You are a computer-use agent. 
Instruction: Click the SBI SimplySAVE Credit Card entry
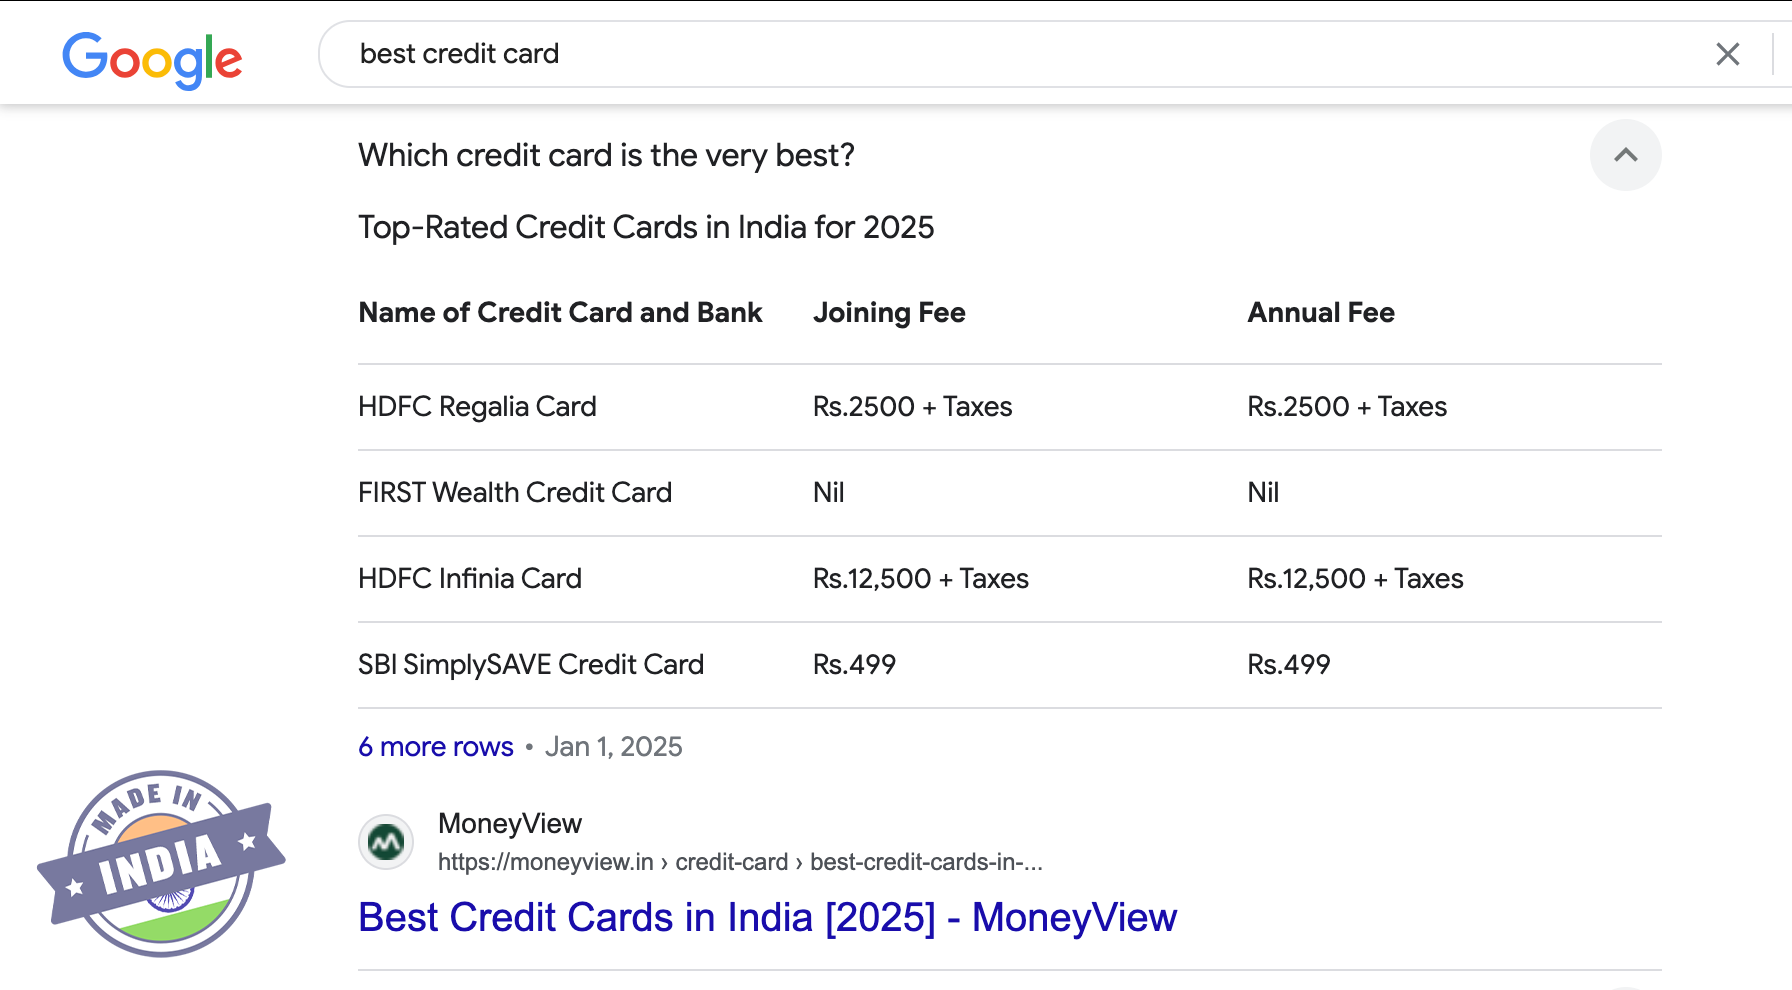[x=531, y=665]
